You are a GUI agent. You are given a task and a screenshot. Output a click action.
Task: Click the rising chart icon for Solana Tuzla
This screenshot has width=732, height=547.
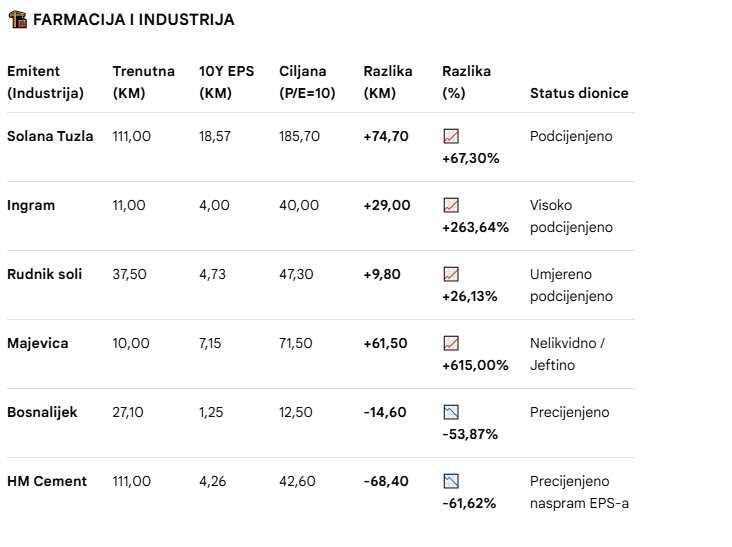(x=451, y=136)
